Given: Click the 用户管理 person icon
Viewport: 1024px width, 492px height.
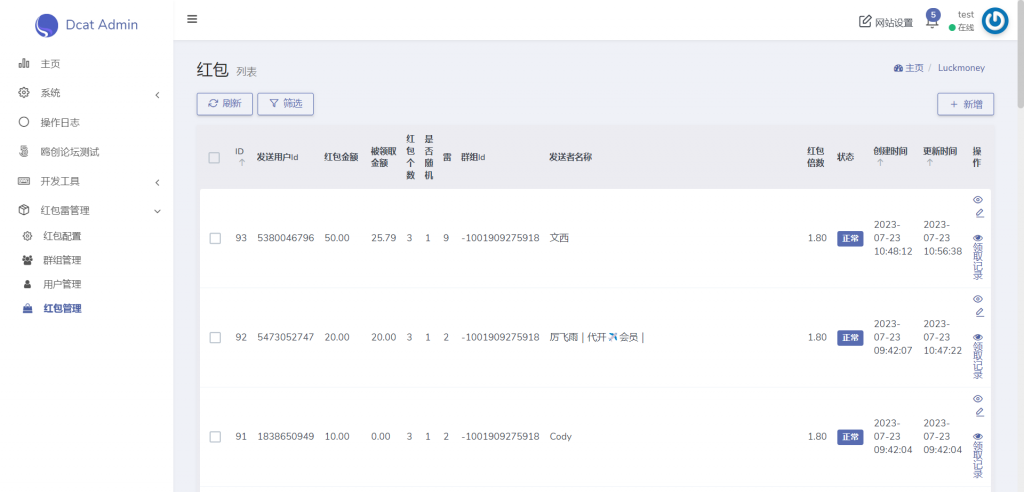Looking at the screenshot, I should (x=27, y=284).
